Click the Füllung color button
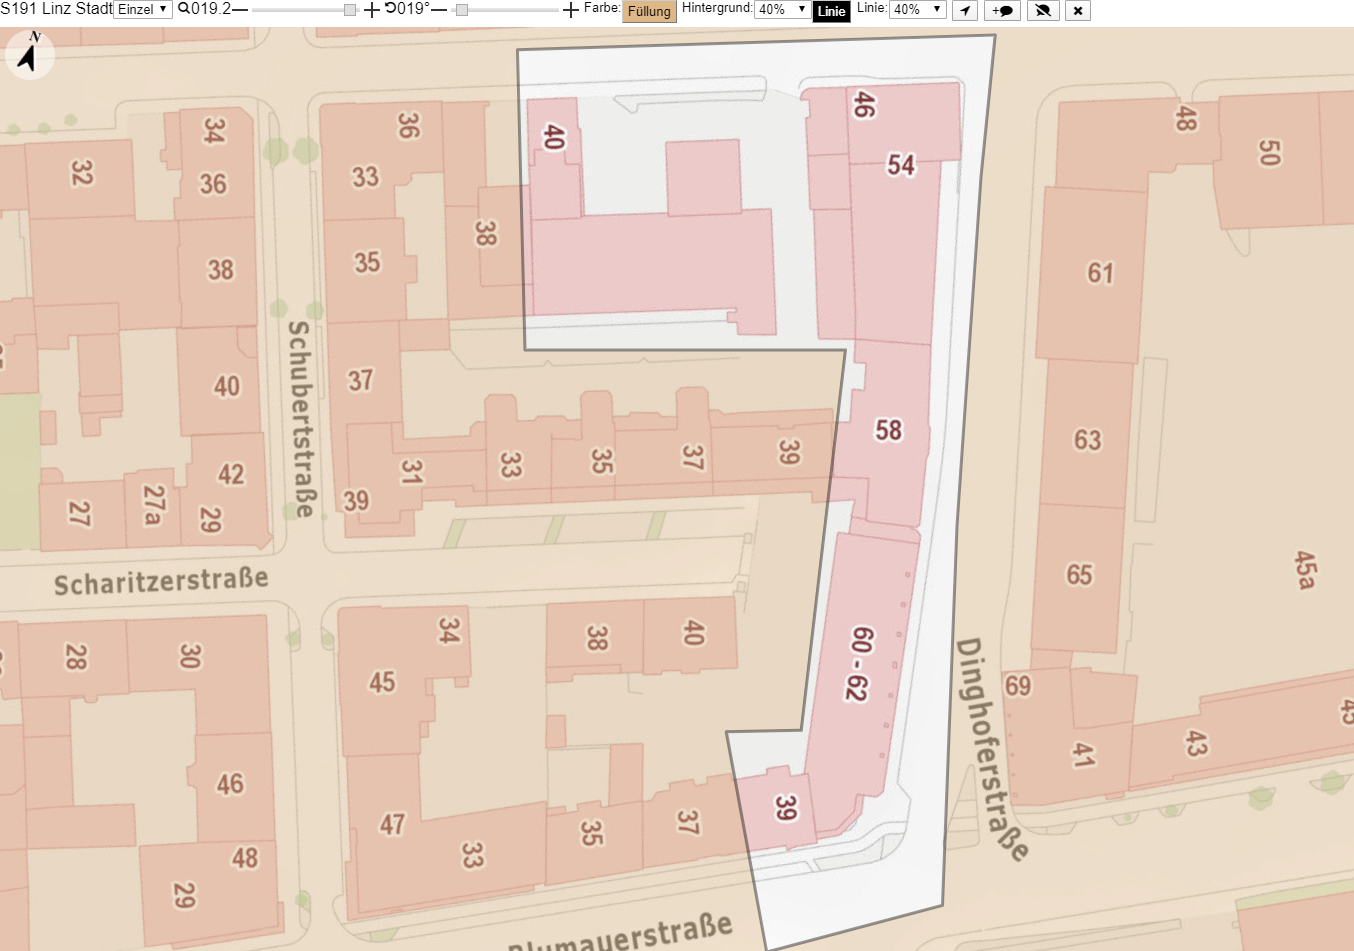Screen dimensions: 1354x951 pos(649,11)
